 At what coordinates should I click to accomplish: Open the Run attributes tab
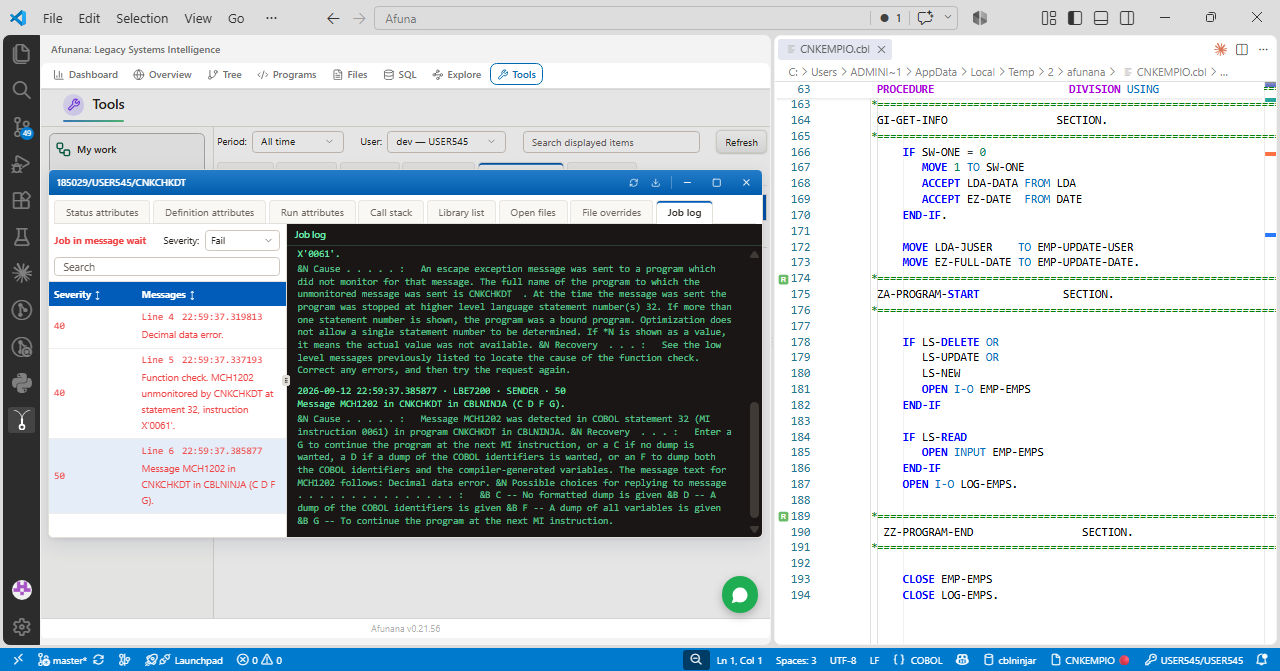(x=312, y=212)
